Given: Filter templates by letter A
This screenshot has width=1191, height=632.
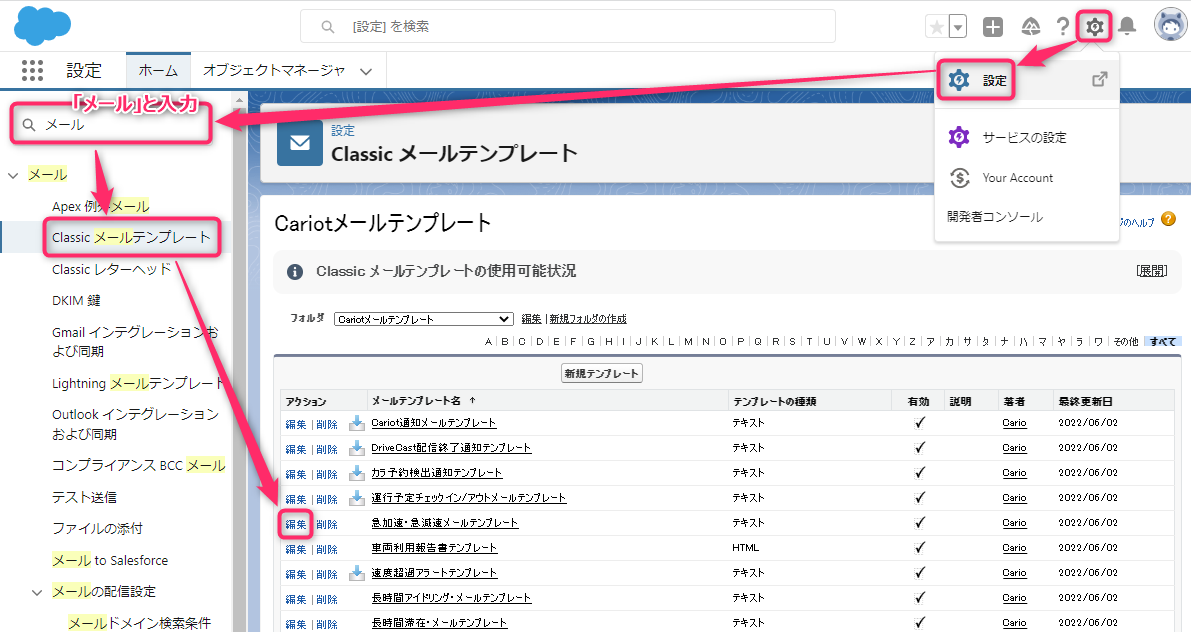Looking at the screenshot, I should click(x=488, y=342).
